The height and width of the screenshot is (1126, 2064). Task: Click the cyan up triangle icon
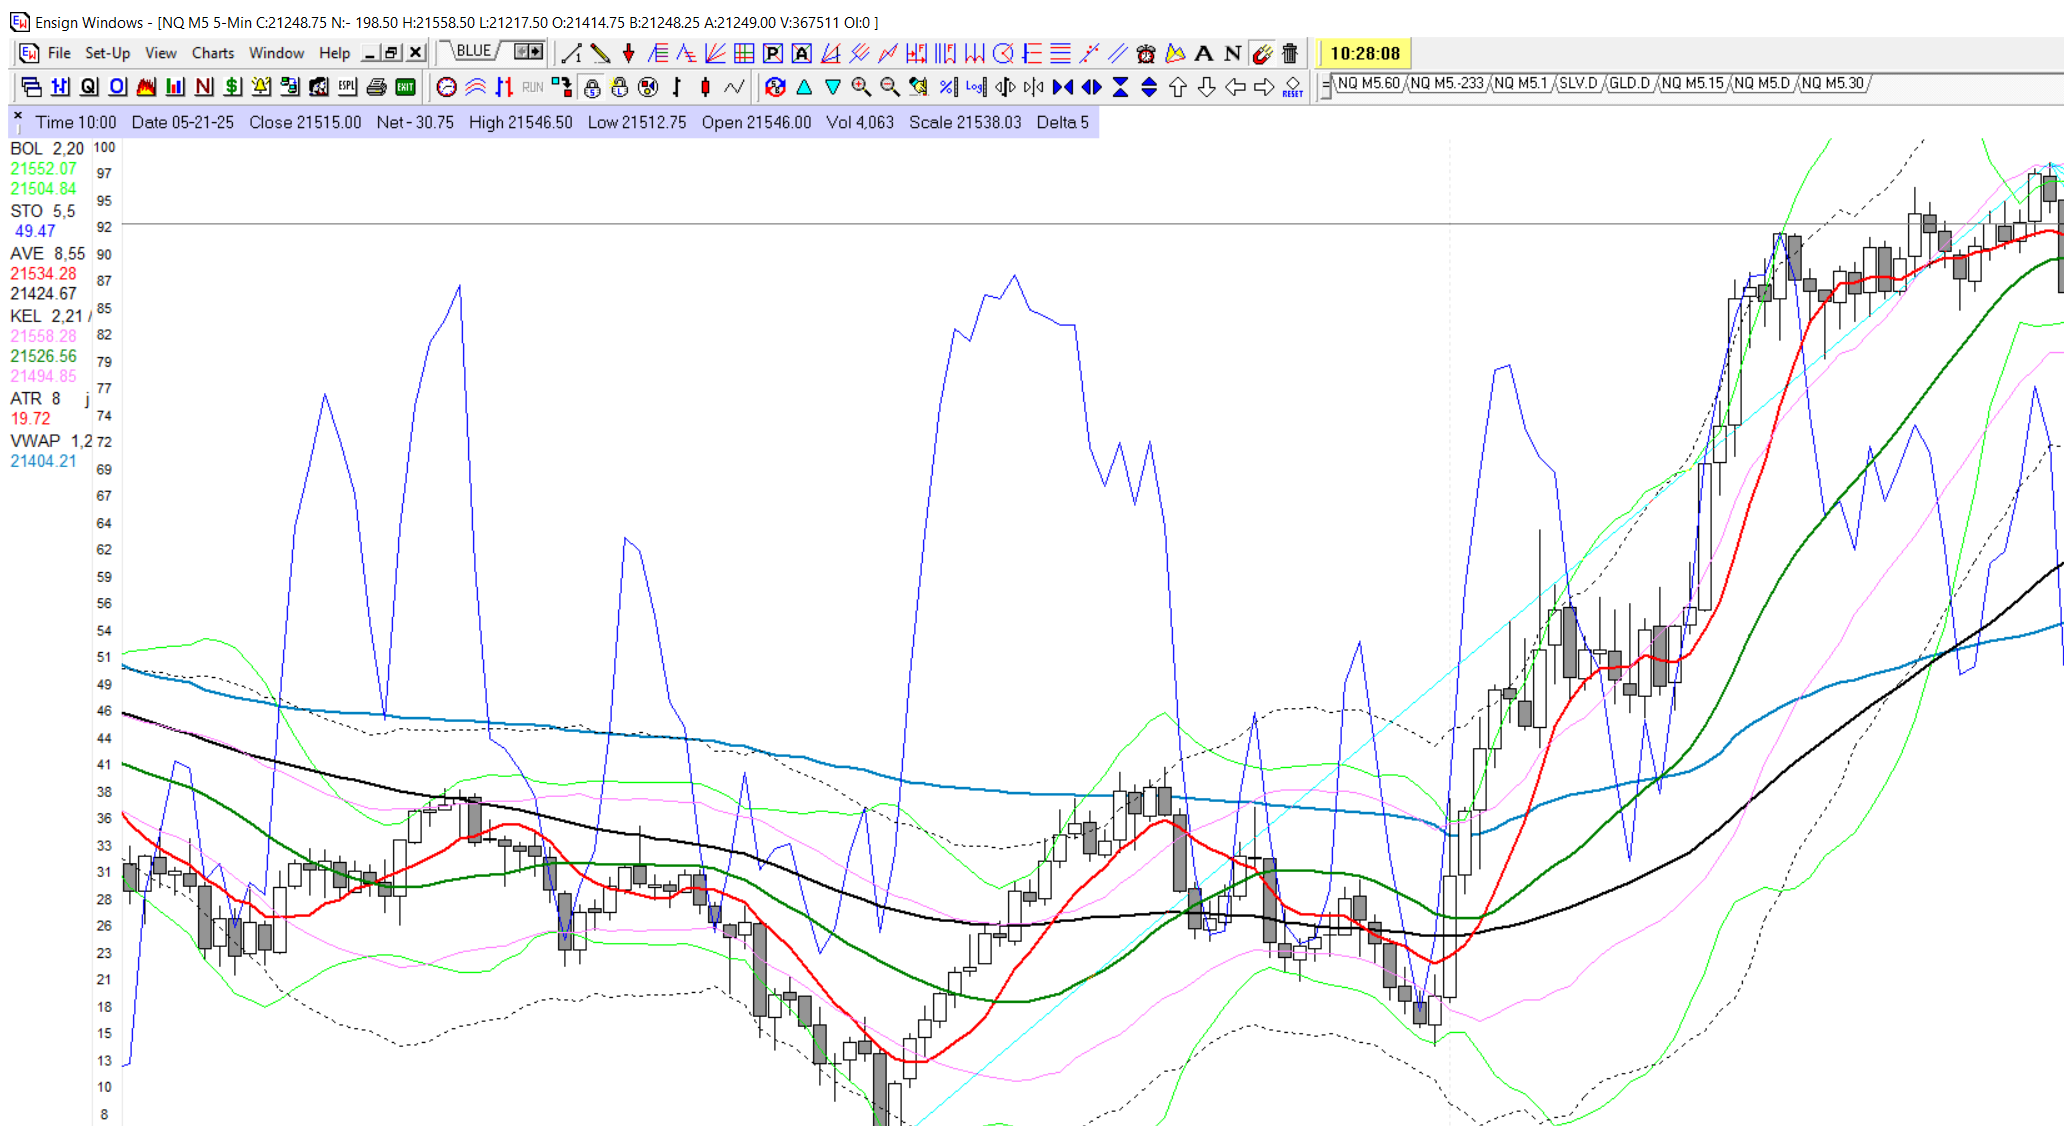click(804, 87)
